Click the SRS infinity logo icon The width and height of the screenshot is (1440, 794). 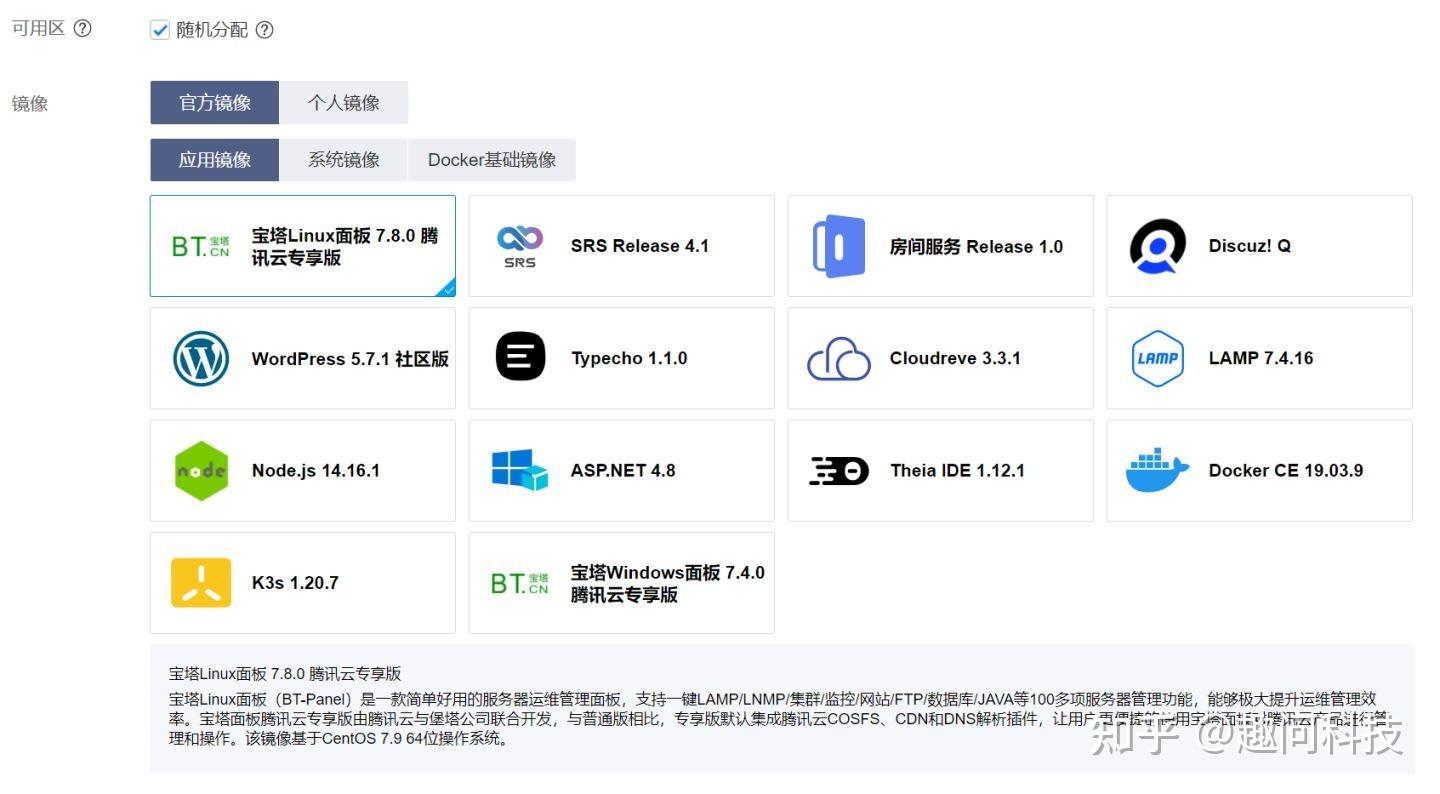[520, 246]
